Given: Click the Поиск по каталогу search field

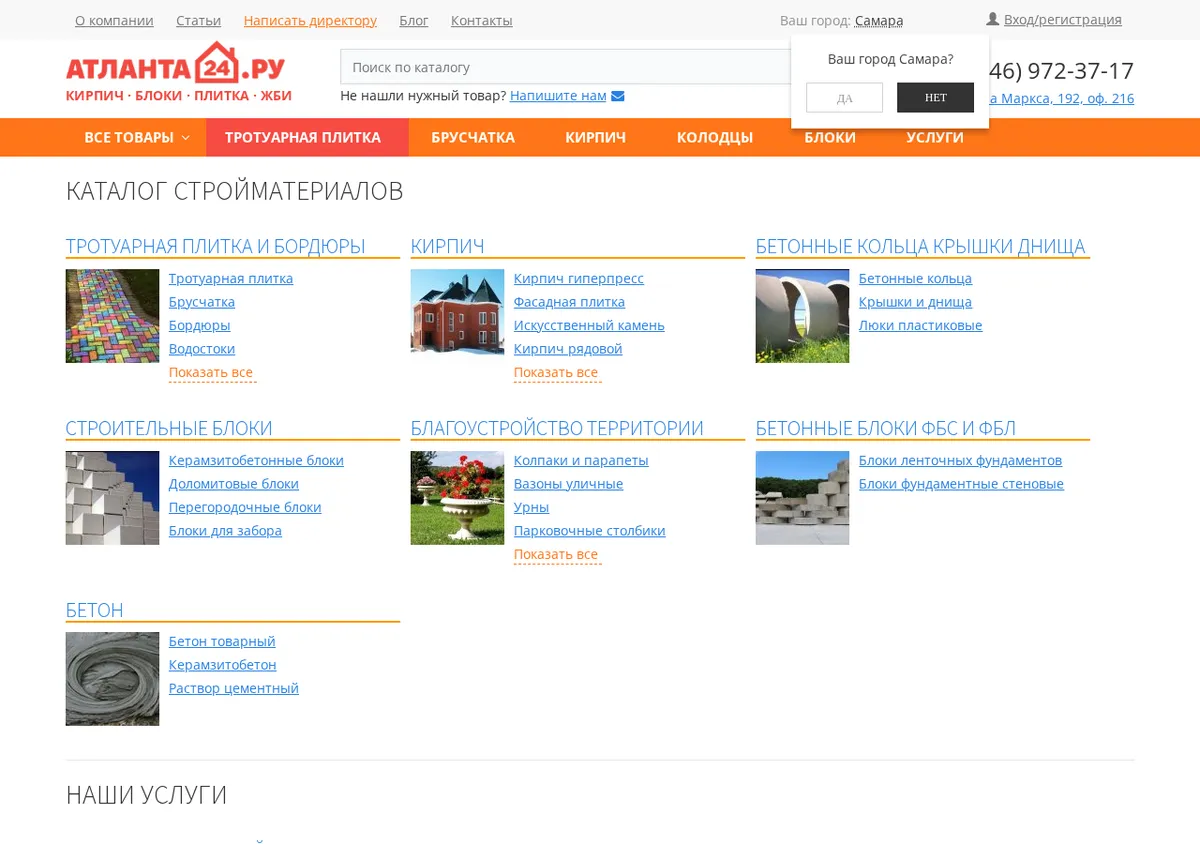Looking at the screenshot, I should (x=567, y=67).
